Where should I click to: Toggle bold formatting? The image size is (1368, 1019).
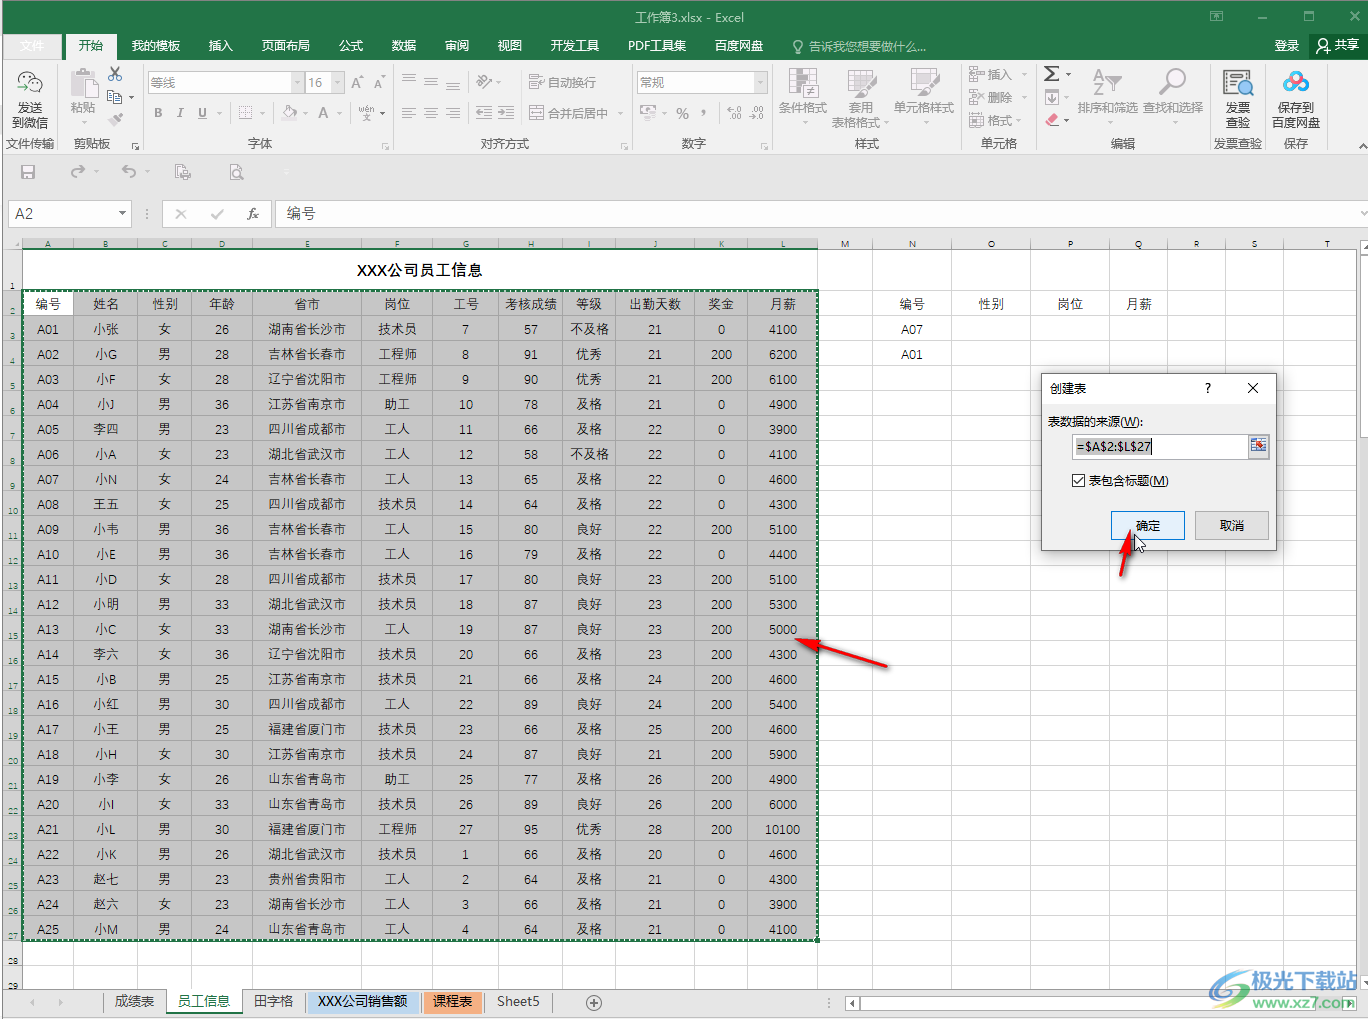pos(158,113)
